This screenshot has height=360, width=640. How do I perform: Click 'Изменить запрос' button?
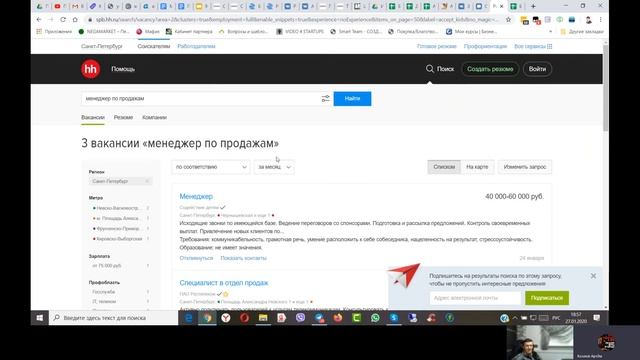point(524,167)
